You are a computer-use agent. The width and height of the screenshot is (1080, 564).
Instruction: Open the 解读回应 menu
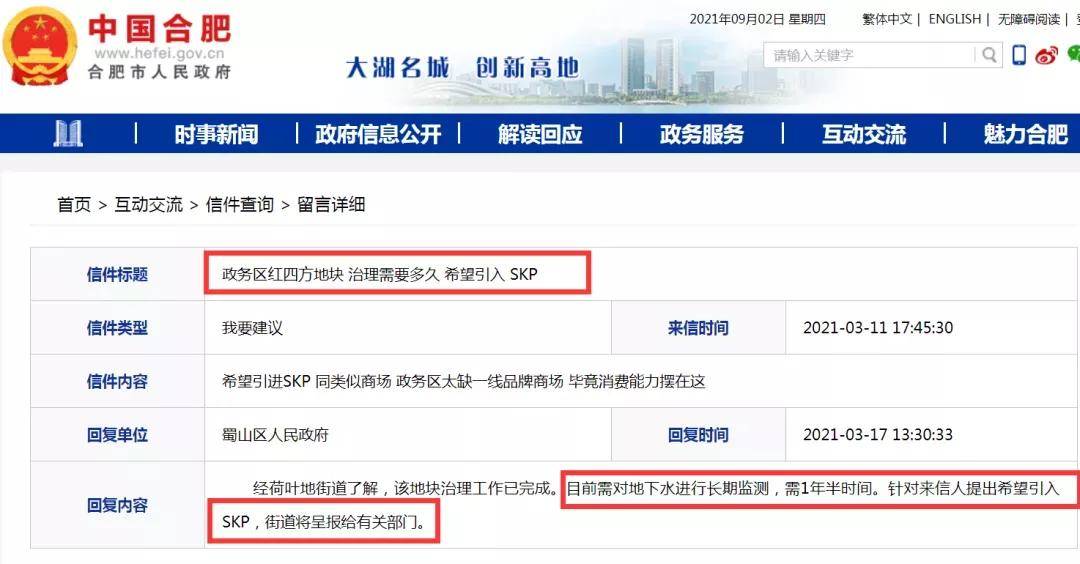[x=540, y=134]
